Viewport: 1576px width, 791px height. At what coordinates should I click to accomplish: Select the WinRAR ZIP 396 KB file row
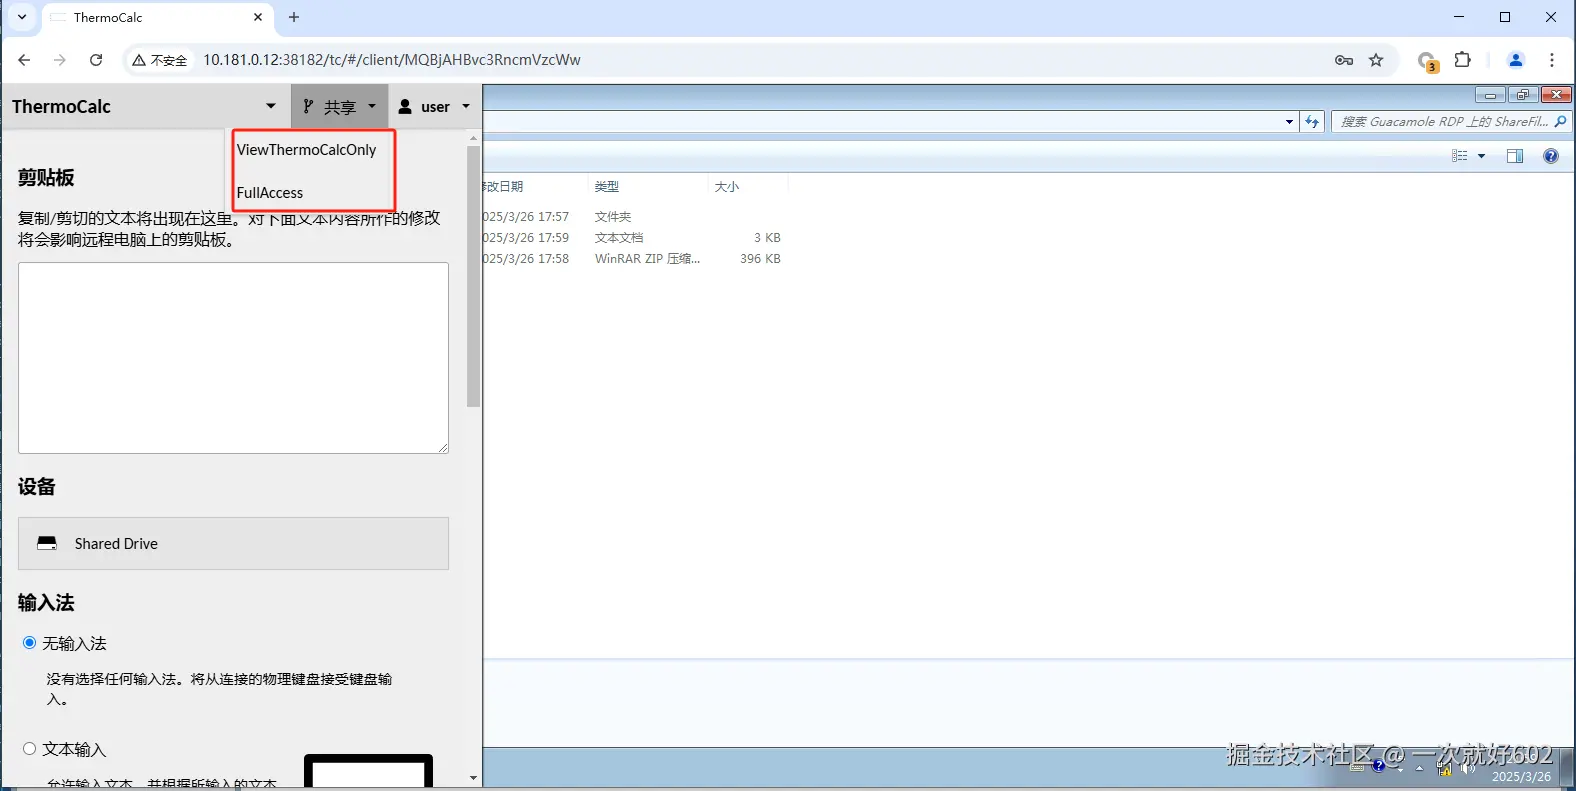tap(633, 259)
